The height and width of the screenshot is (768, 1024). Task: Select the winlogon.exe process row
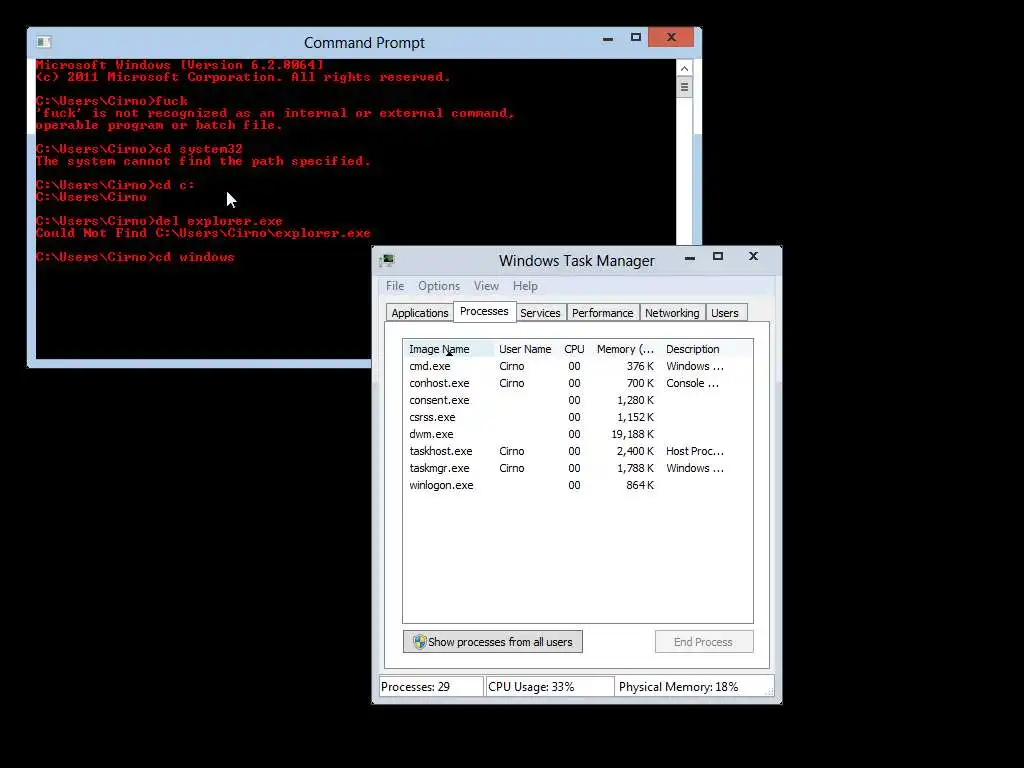(x=577, y=485)
